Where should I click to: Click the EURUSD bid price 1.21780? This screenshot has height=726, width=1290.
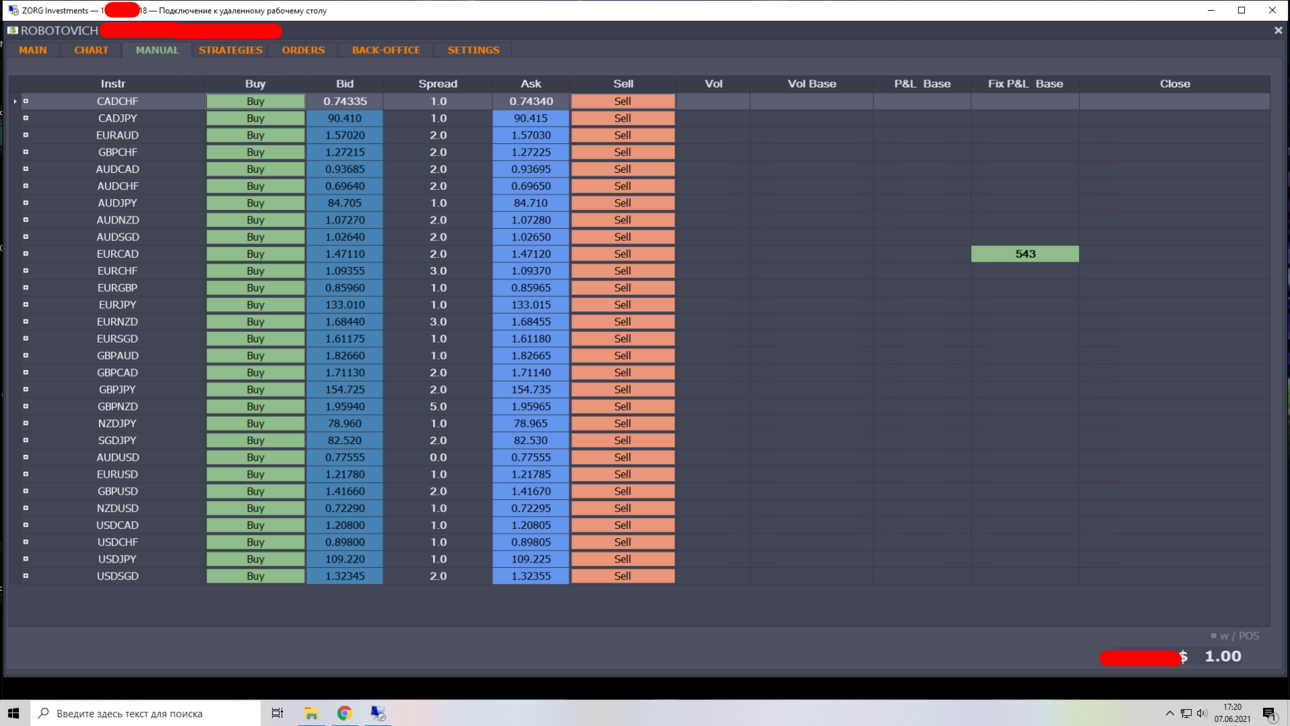345,474
